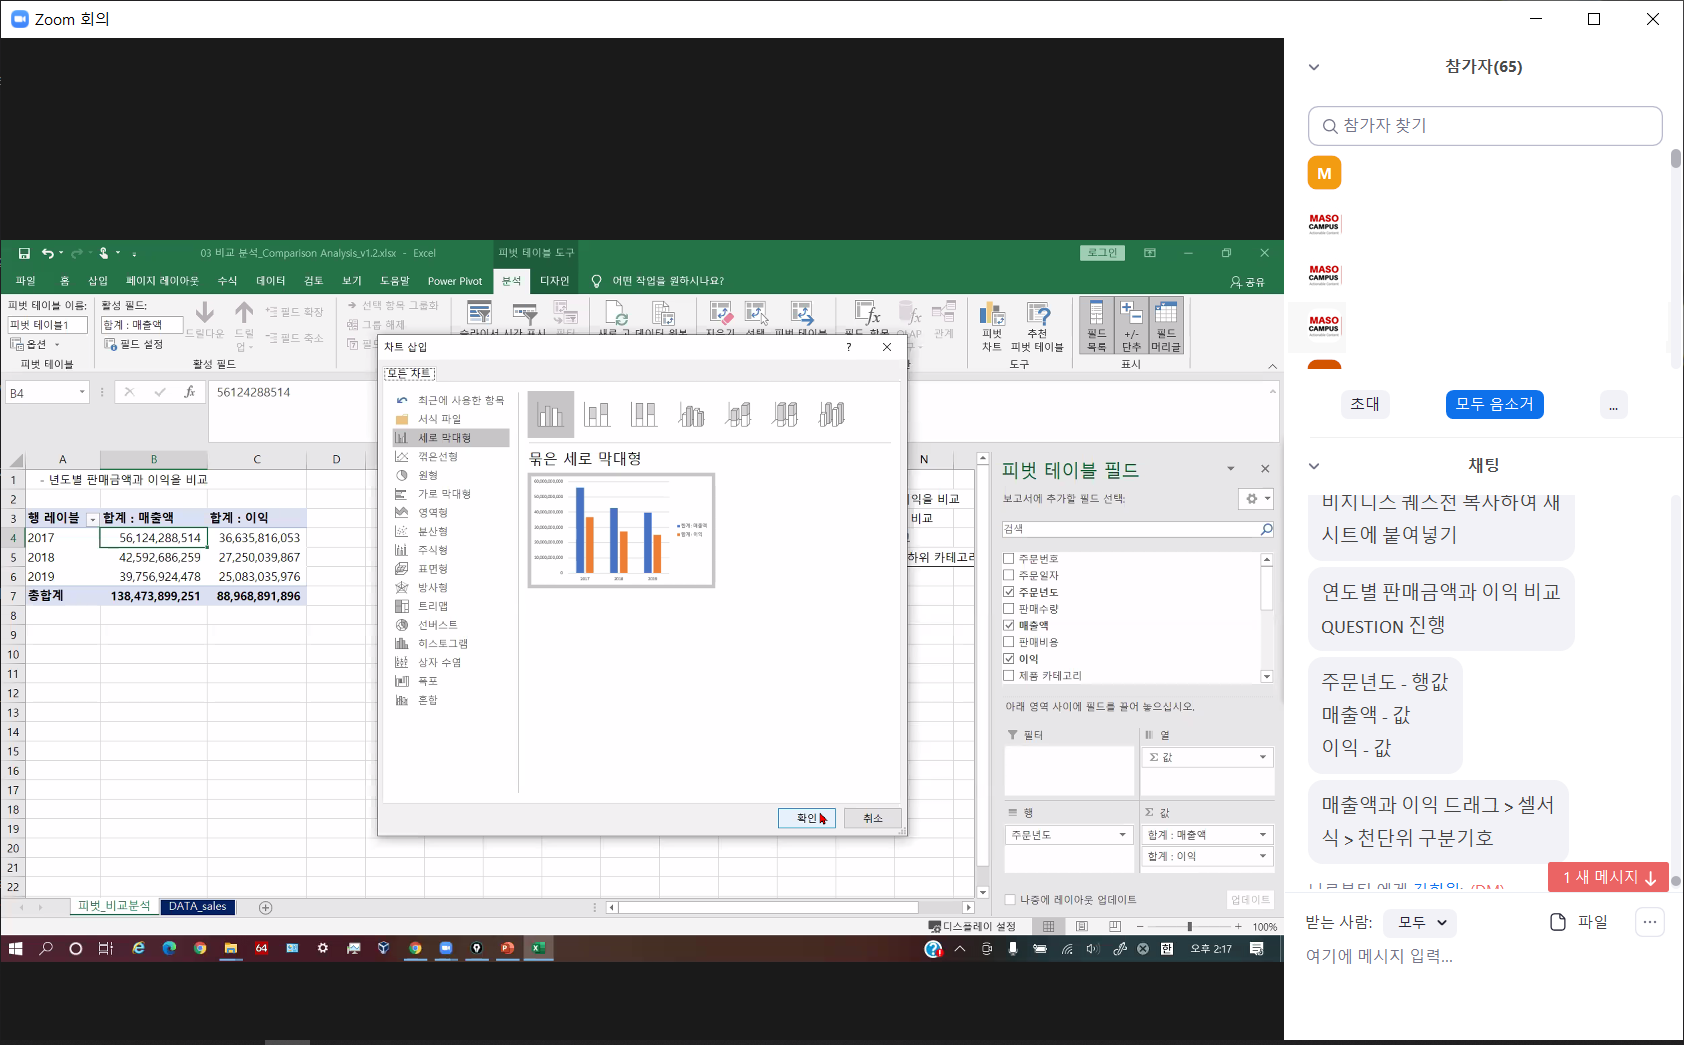The image size is (1684, 1045).
Task: Enable 나중에 레이아웃 업데이트 checkbox
Action: (1010, 900)
